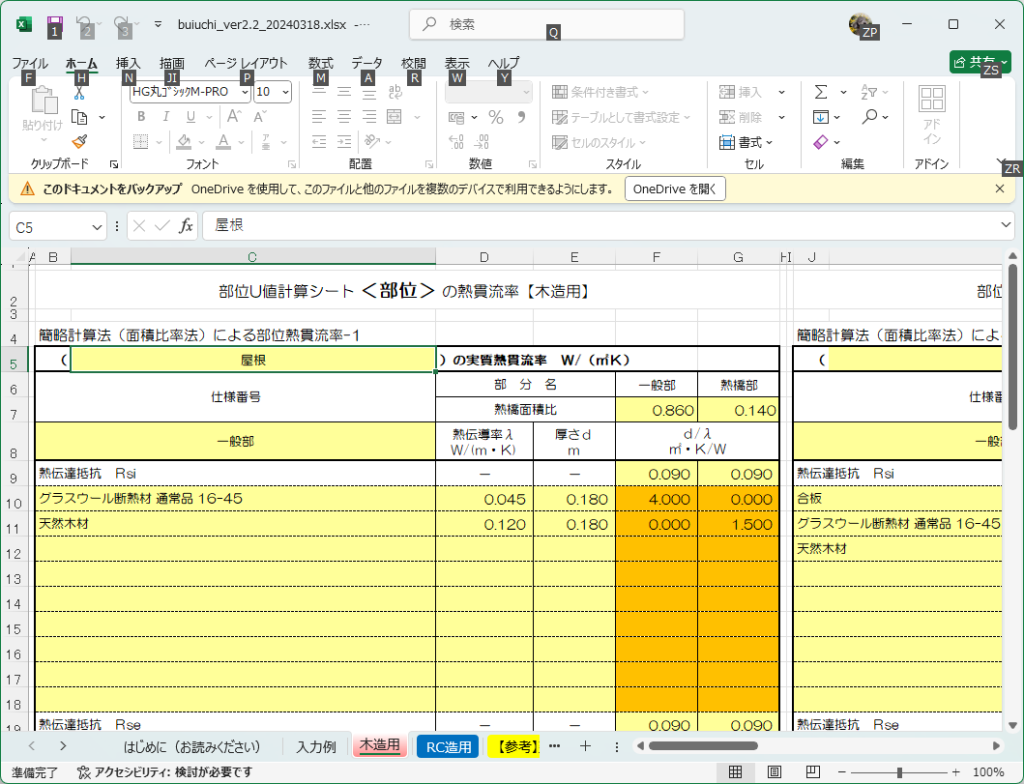Align text to center horizontally
This screenshot has height=784, width=1024.
pyautogui.click(x=344, y=117)
